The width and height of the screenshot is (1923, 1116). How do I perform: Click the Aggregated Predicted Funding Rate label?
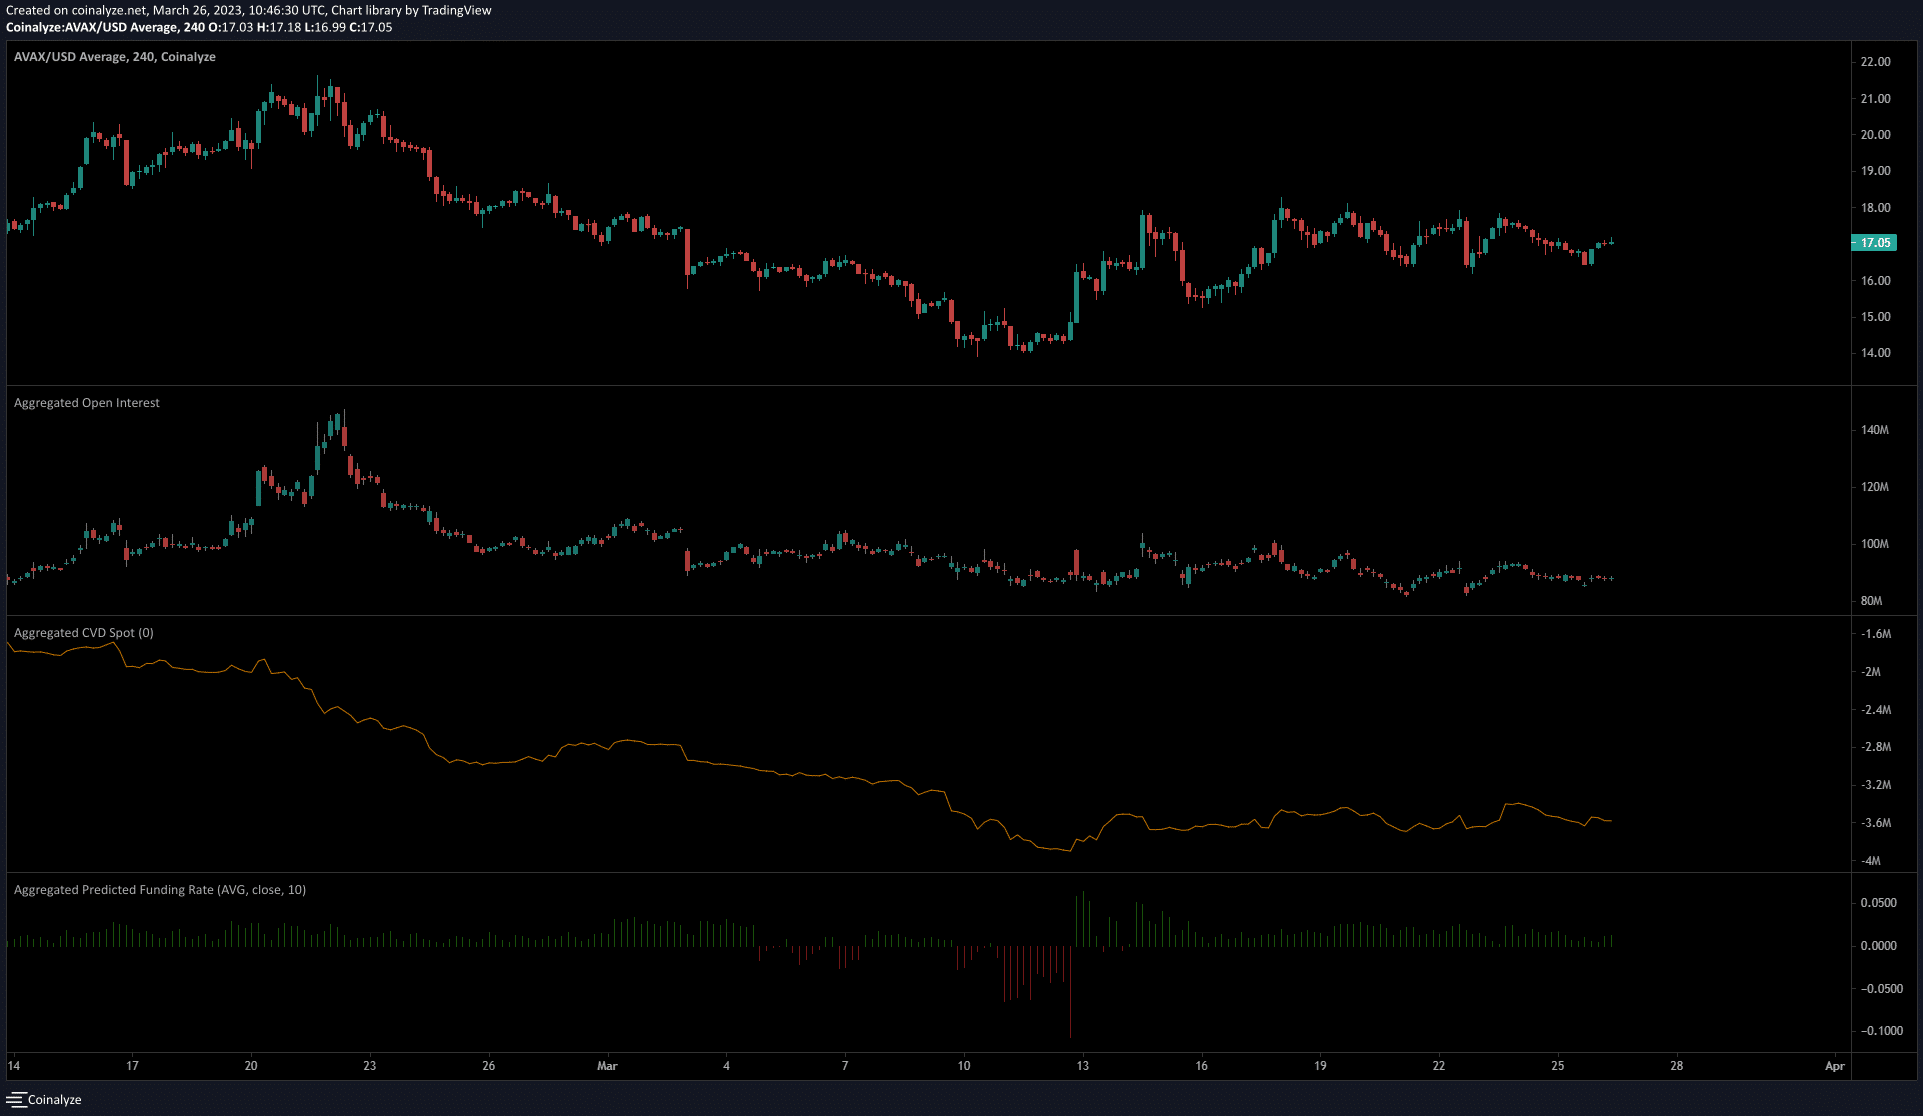tap(160, 890)
